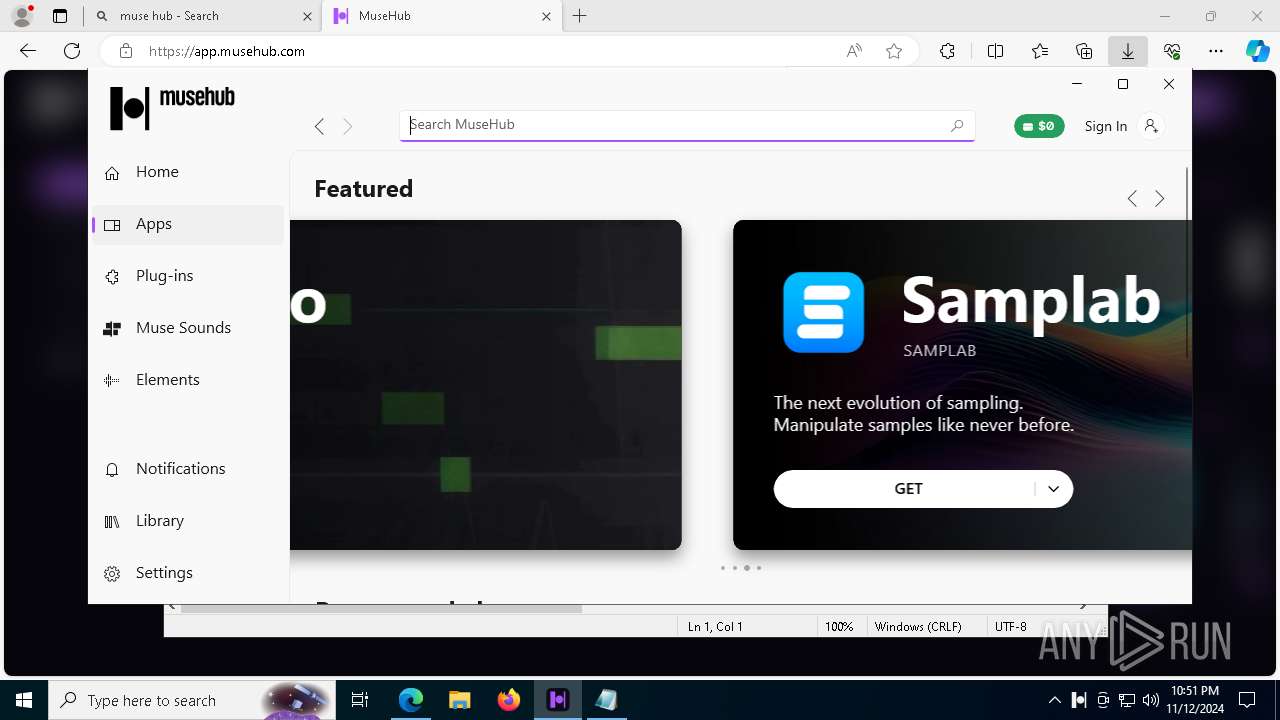Click the volume tray icon
1280x720 pixels.
1150,700
